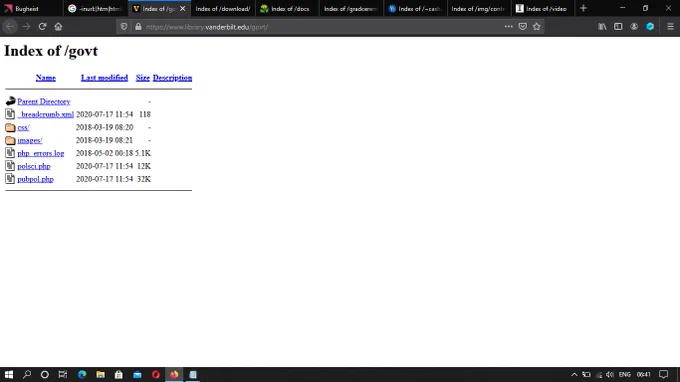Image resolution: width=680 pixels, height=382 pixels.
Task: Open _breadcrumb.xml file link
Action: pos(46,114)
